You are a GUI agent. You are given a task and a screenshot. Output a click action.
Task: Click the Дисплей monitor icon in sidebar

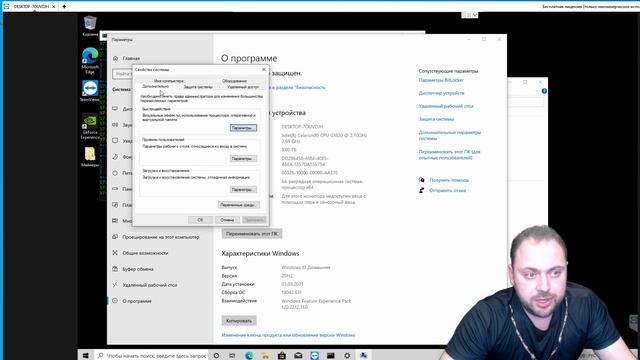pyautogui.click(x=116, y=109)
